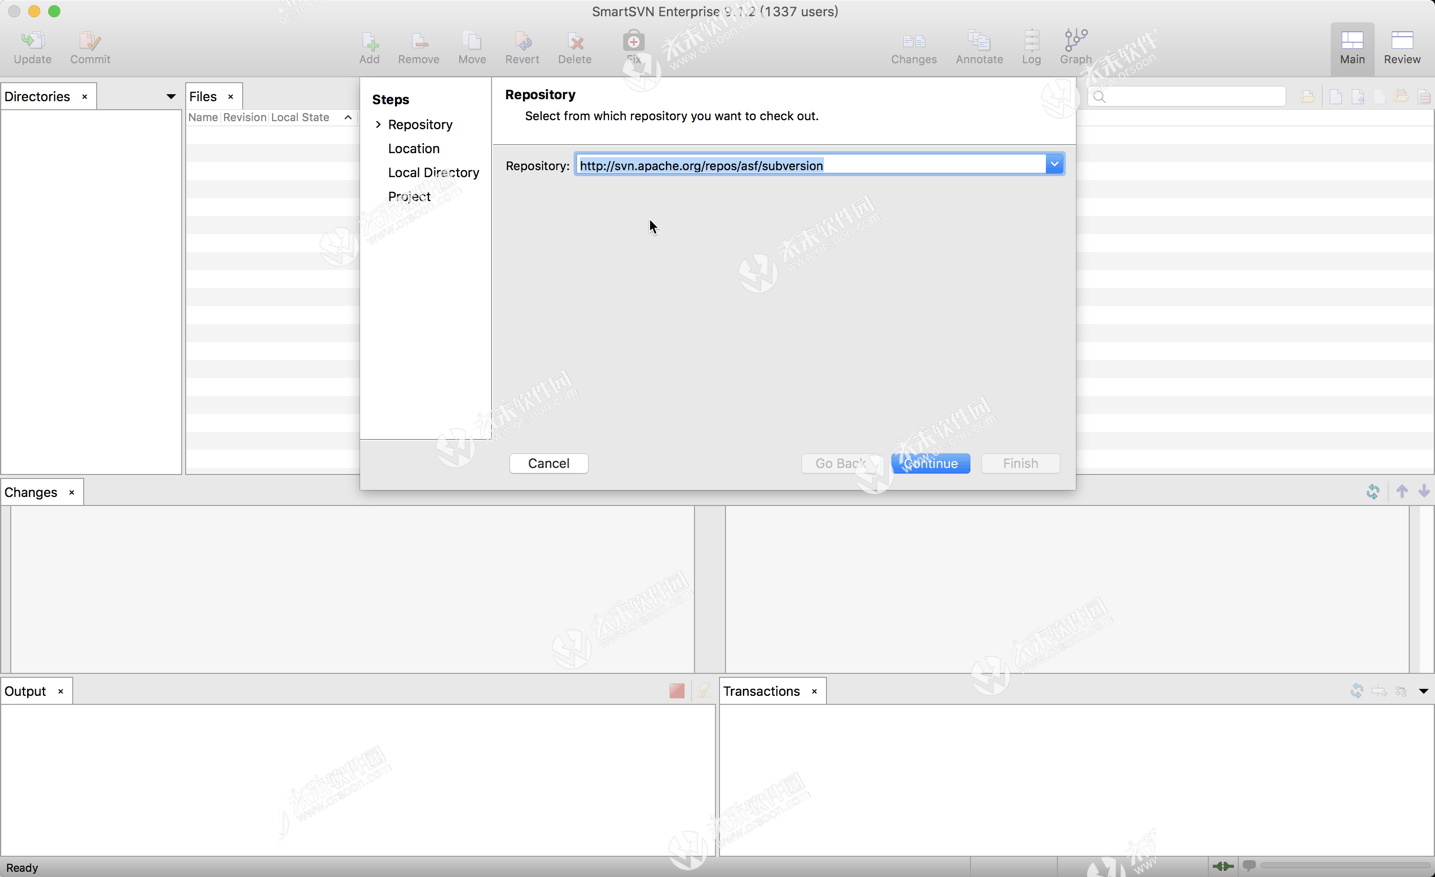Close the Directories tab
The height and width of the screenshot is (877, 1435).
[x=84, y=97]
